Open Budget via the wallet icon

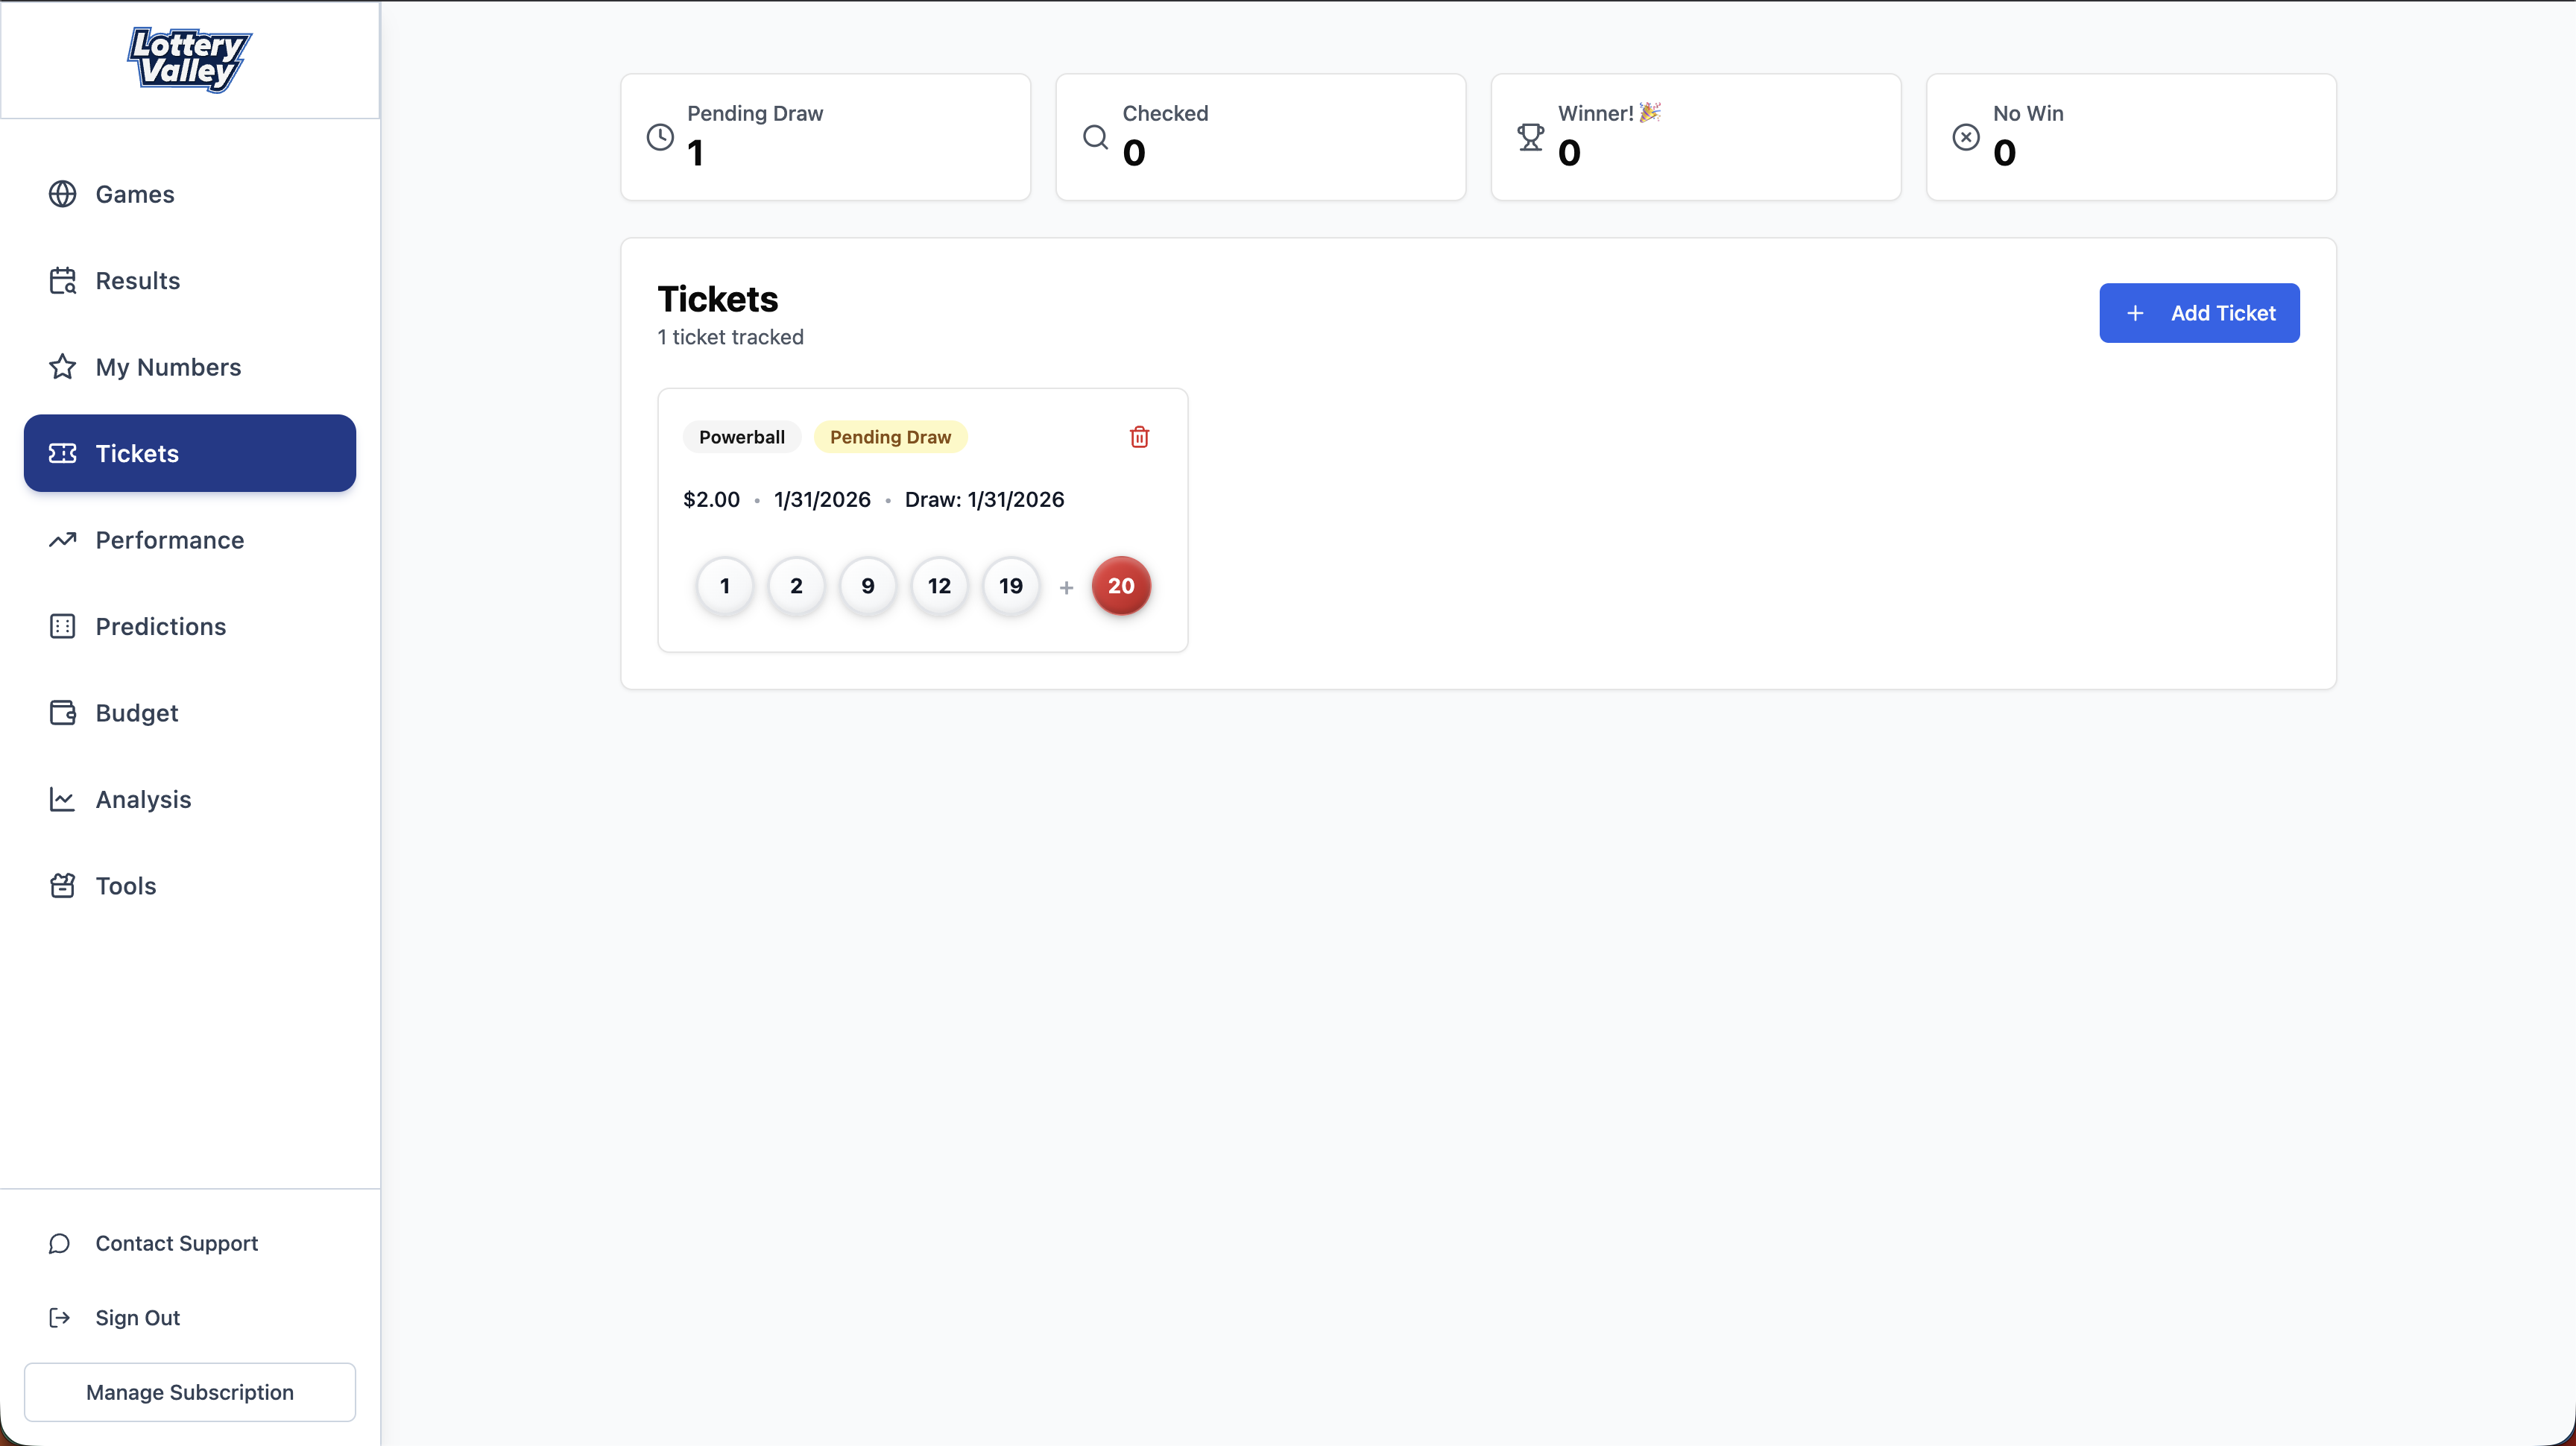(62, 713)
